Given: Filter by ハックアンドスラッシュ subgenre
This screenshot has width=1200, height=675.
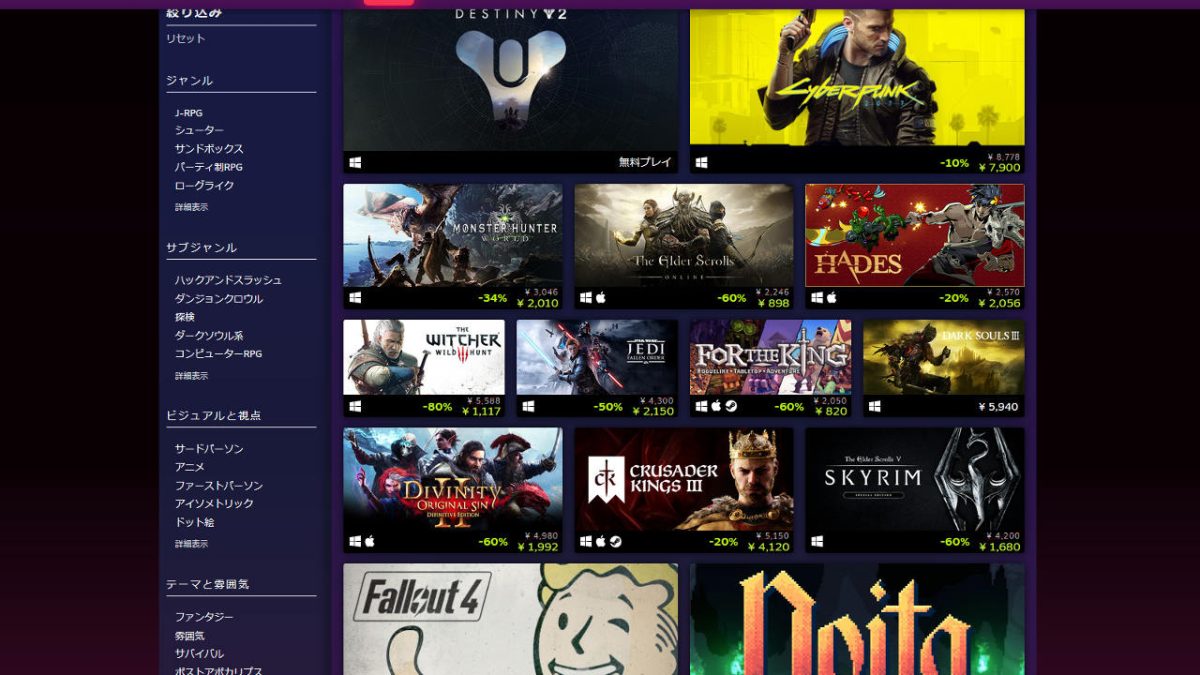Looking at the screenshot, I should click(x=228, y=280).
